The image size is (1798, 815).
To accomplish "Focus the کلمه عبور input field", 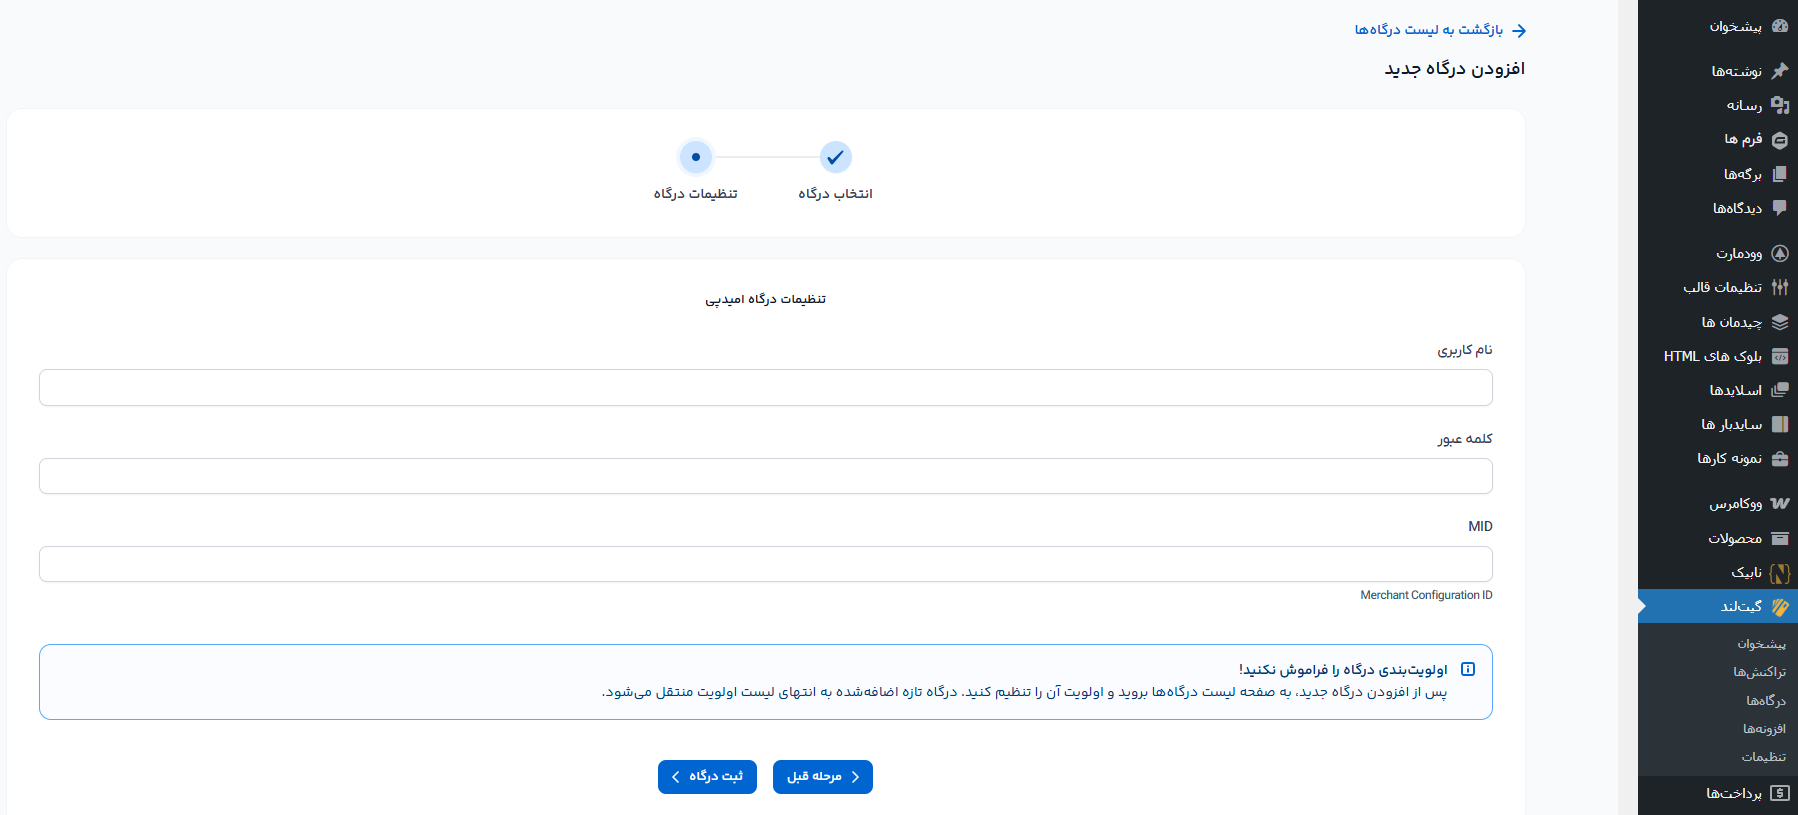I will click(766, 476).
